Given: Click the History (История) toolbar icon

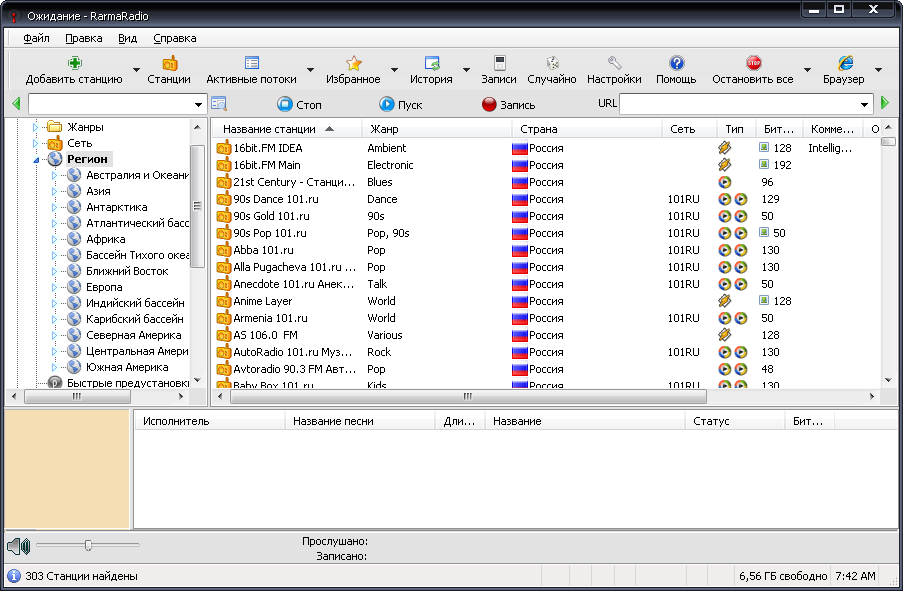Looking at the screenshot, I should pos(431,63).
